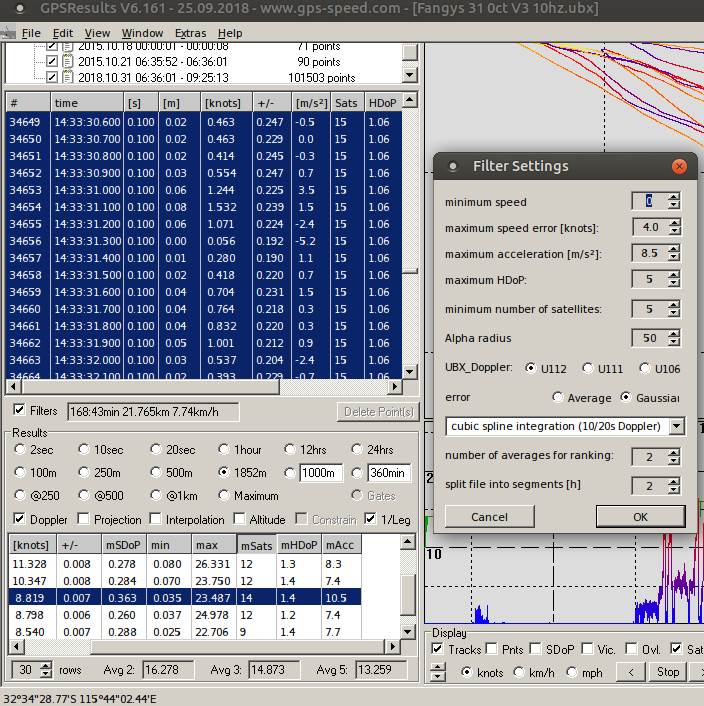Click Cancel in Filter Settings
Screen dimensions: 704x706
coord(489,517)
